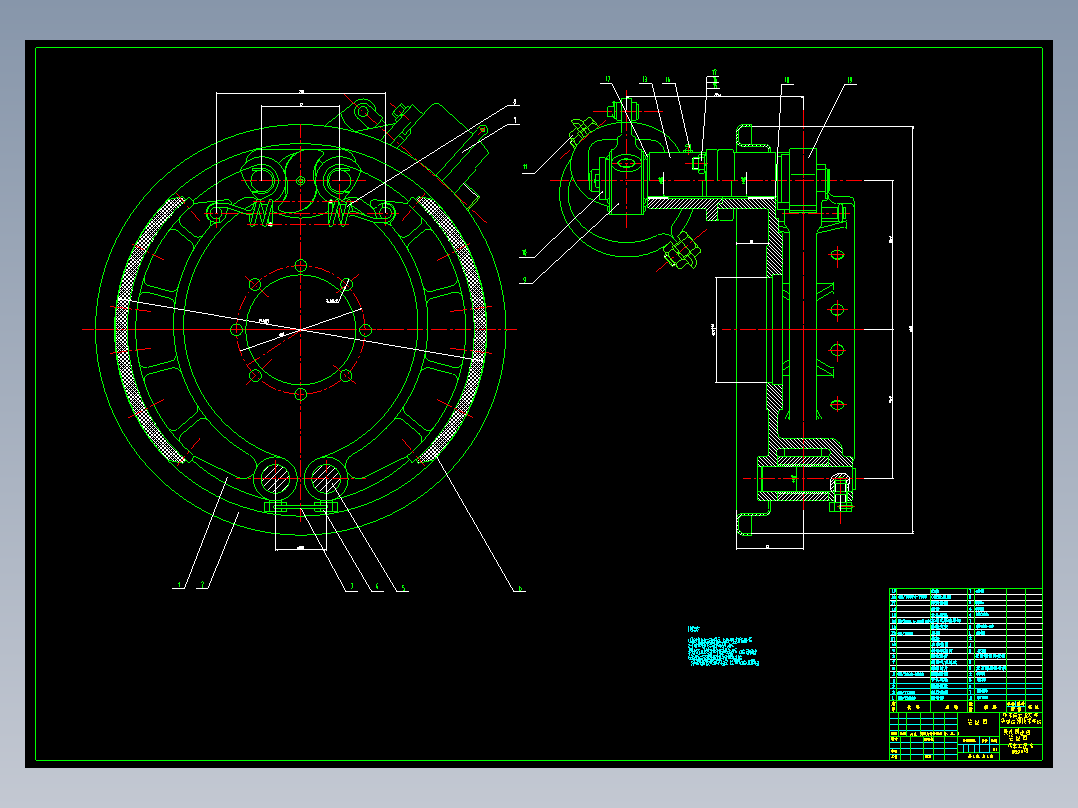Viewport: 1078px width, 808px height.
Task: Pick the left return spring coil
Action: click(x=261, y=212)
